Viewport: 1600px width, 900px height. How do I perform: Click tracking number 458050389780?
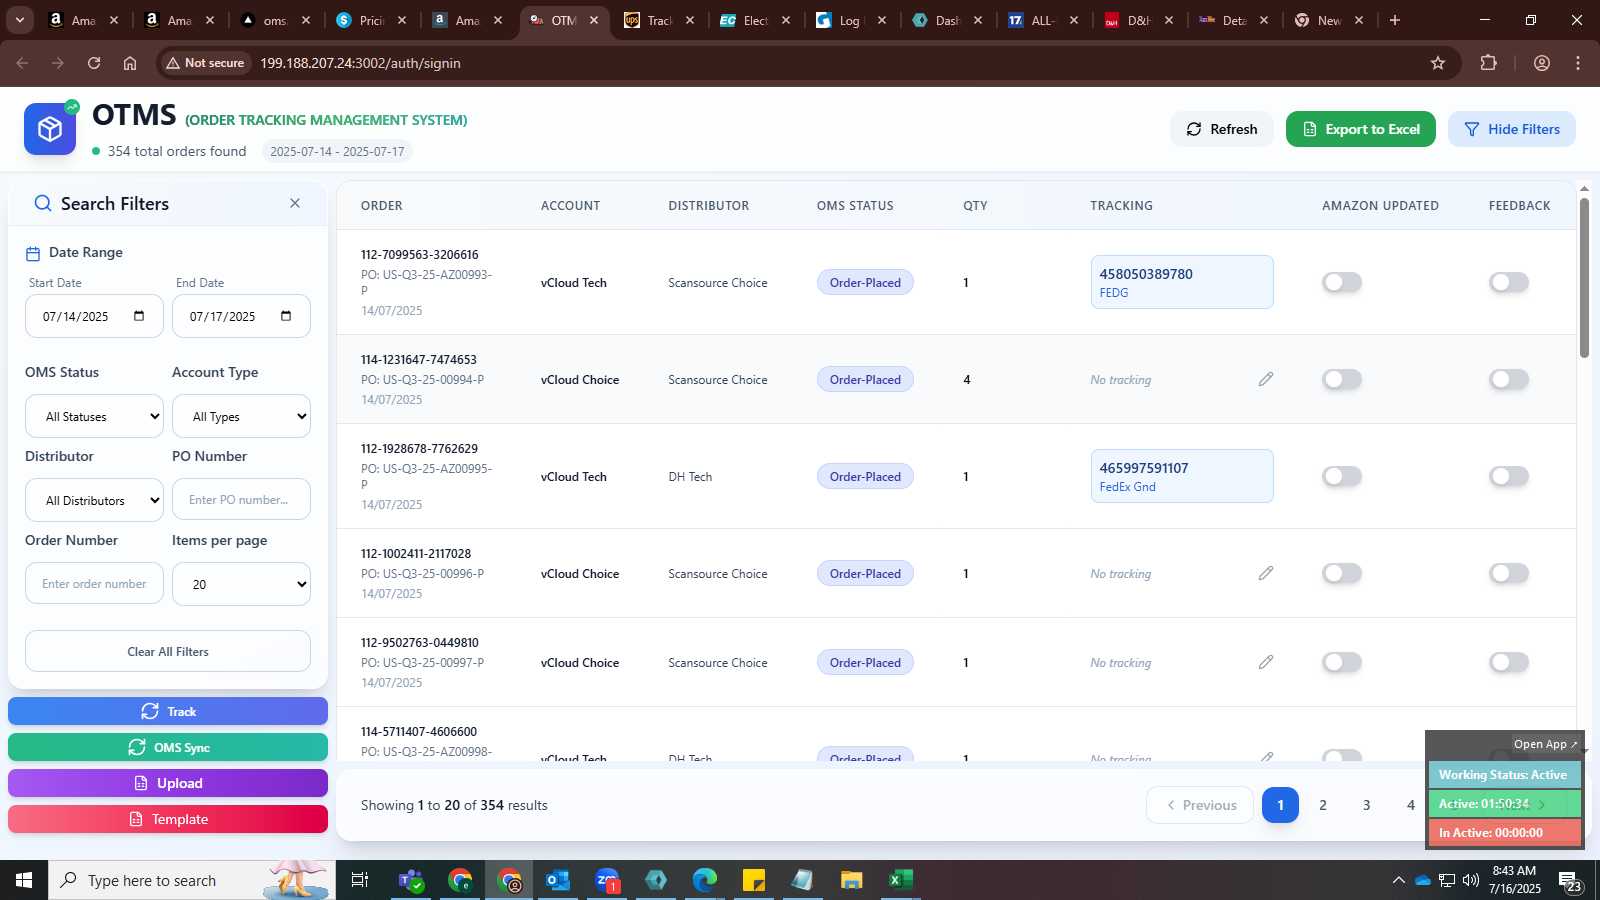click(1146, 274)
